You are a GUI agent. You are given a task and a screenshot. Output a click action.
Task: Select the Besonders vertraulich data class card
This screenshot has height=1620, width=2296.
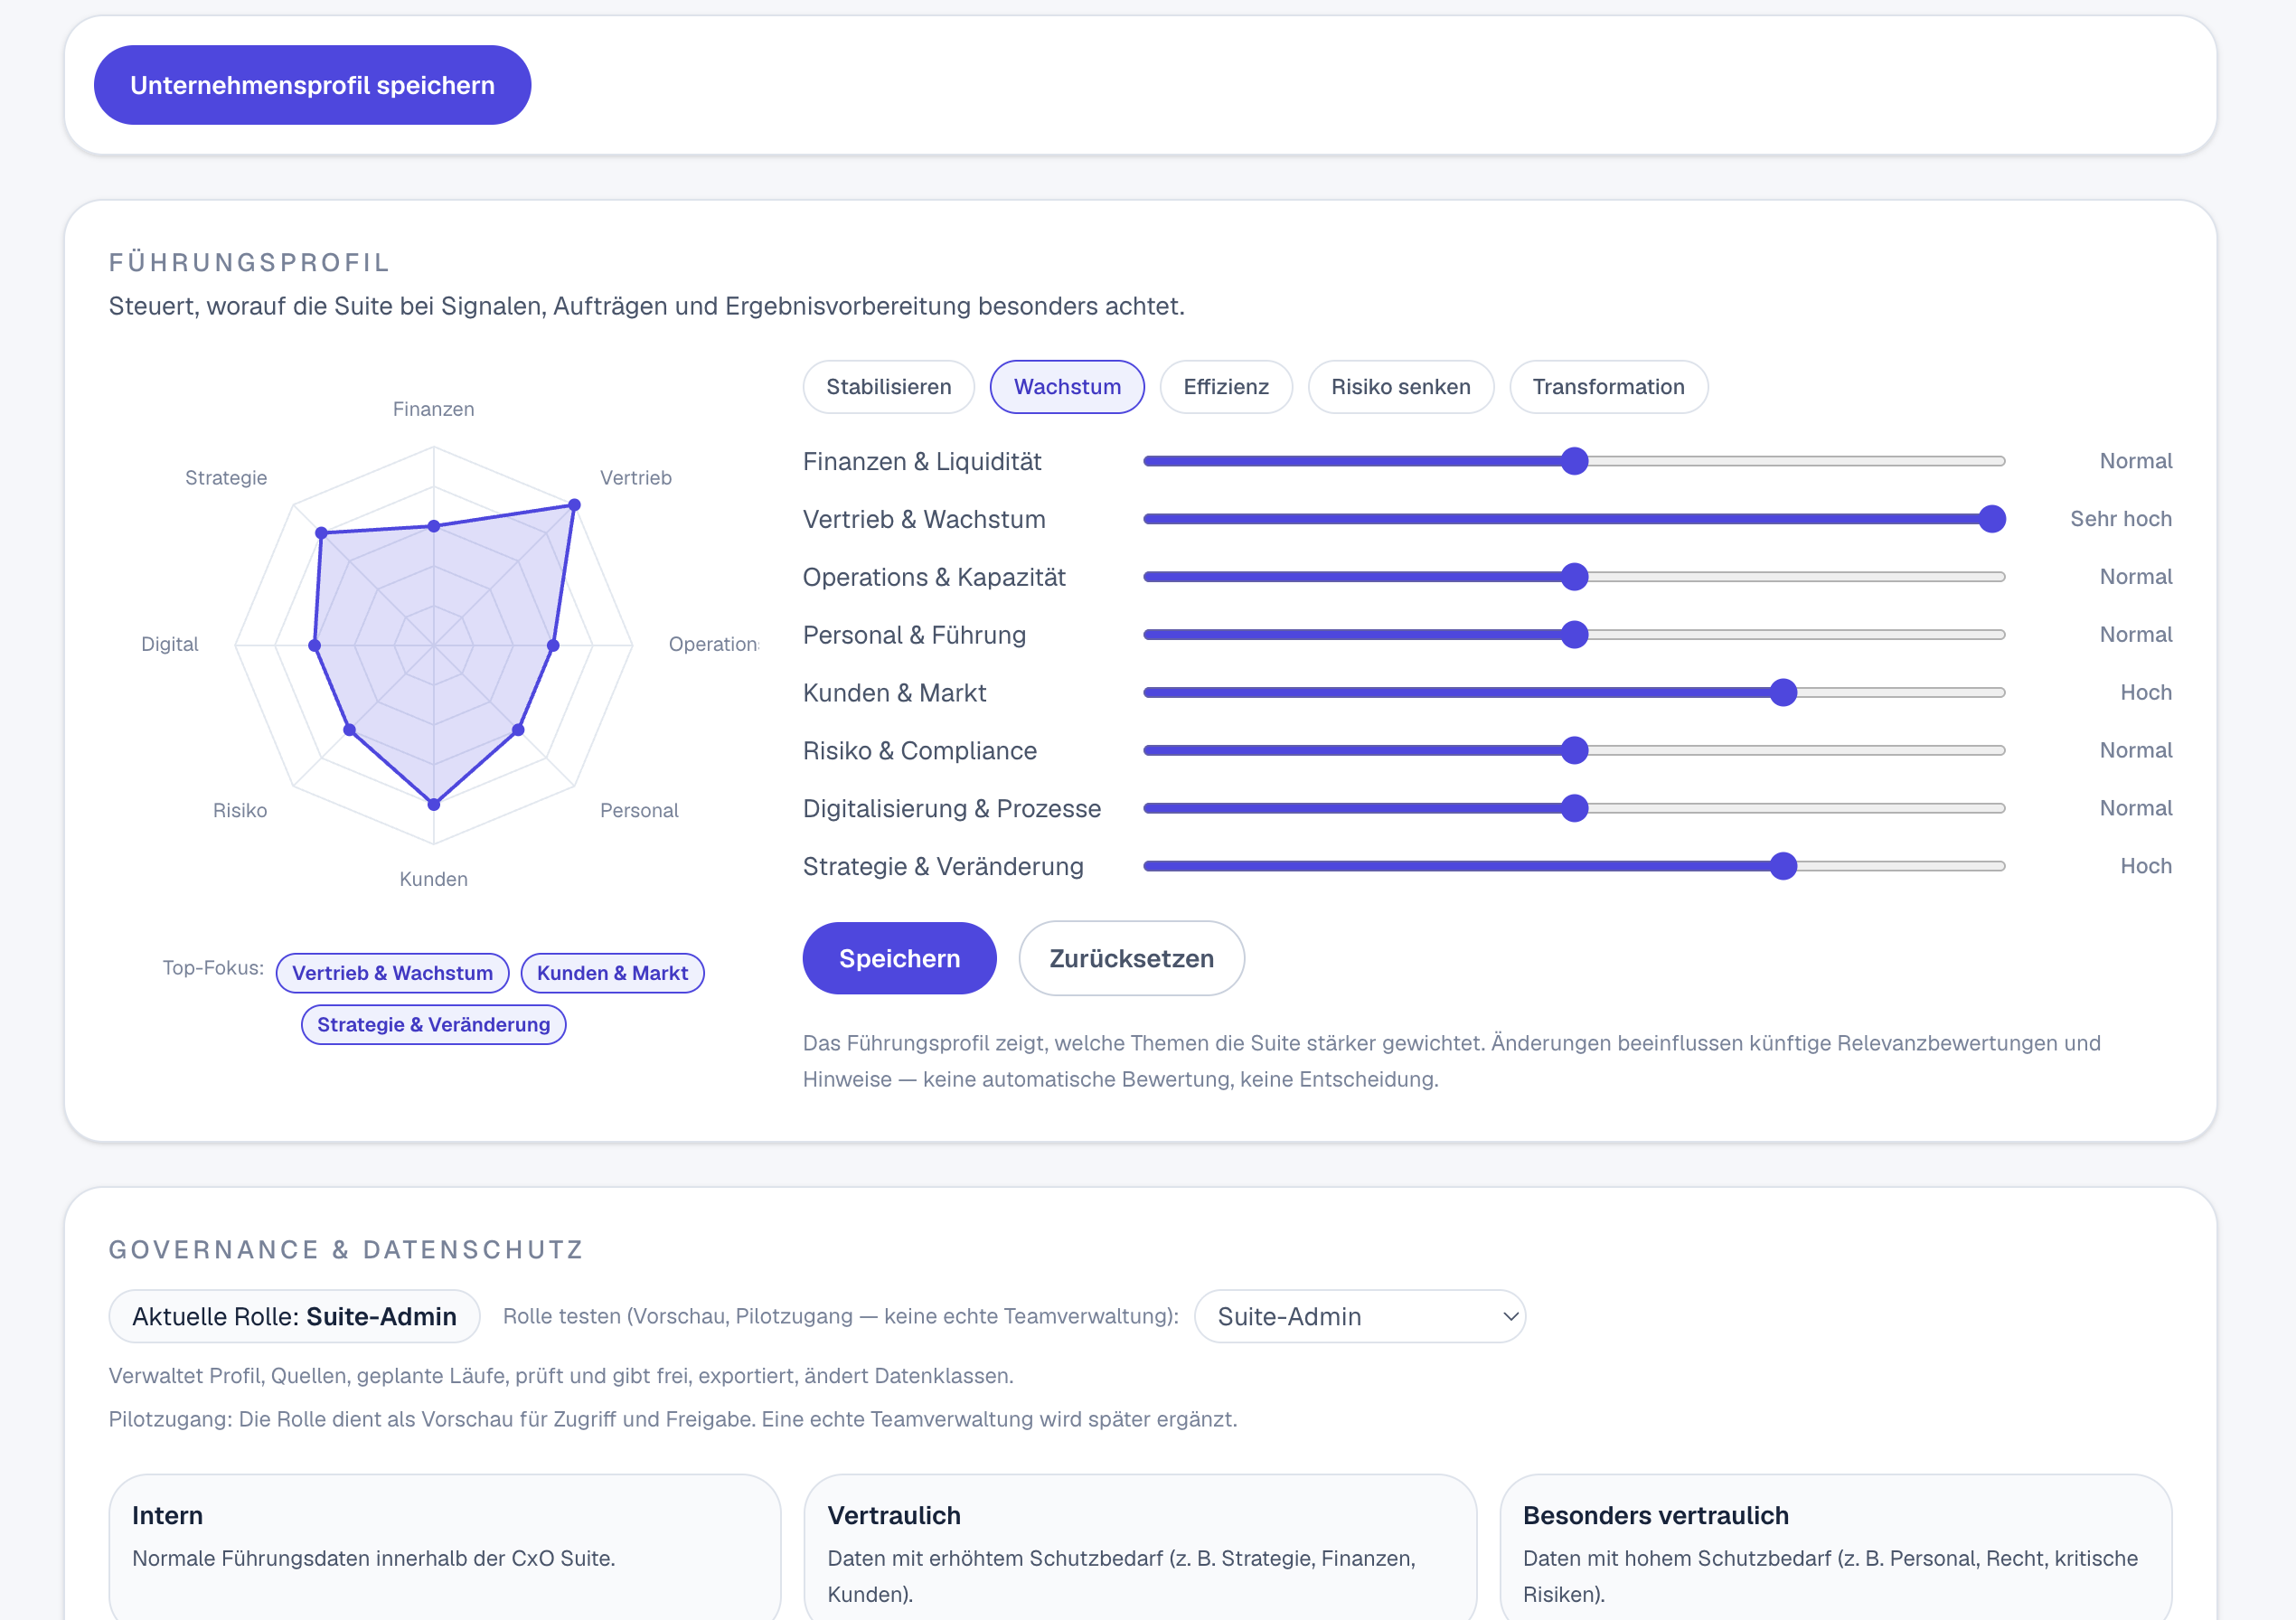click(x=1836, y=1546)
